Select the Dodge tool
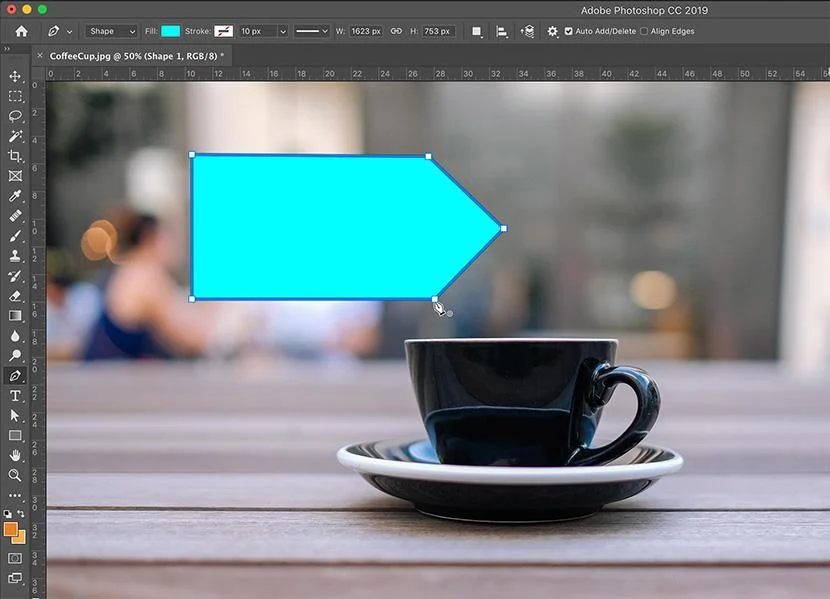This screenshot has height=599, width=830. (15, 356)
